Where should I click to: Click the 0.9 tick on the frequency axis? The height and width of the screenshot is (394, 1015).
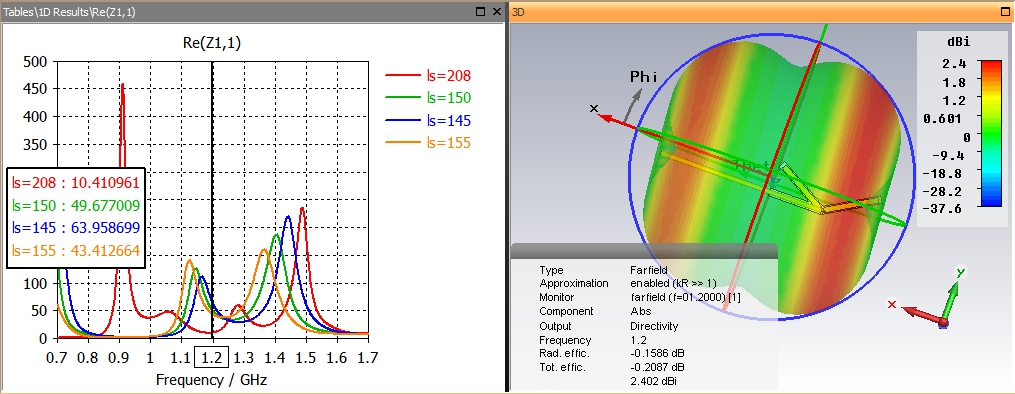pyautogui.click(x=119, y=357)
